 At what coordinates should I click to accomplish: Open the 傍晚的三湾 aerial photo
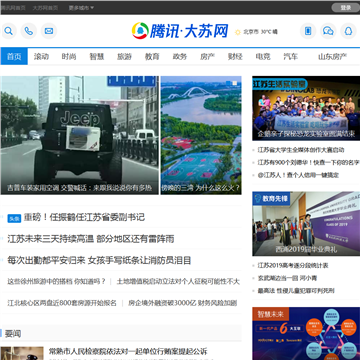pos(201,135)
